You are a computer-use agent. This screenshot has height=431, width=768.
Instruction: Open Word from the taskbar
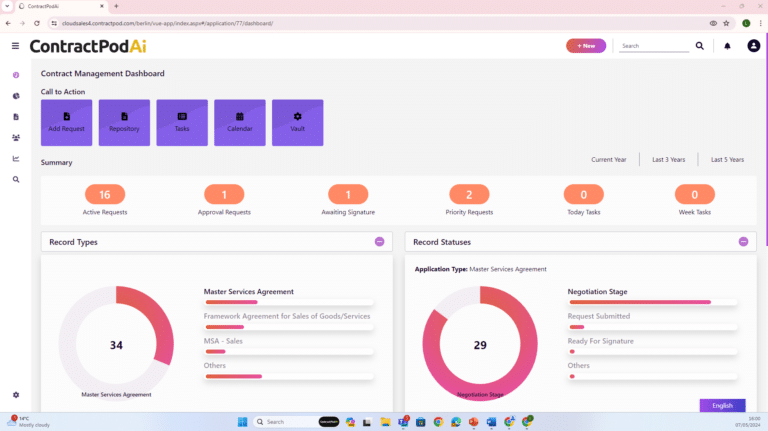point(491,422)
